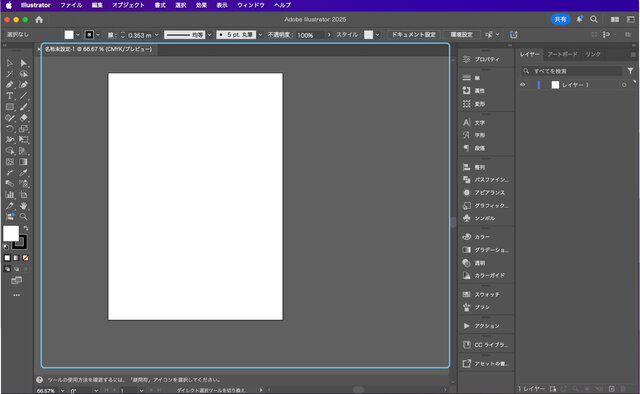Open stroke weight dropdown next to 0.353

pyautogui.click(x=157, y=35)
